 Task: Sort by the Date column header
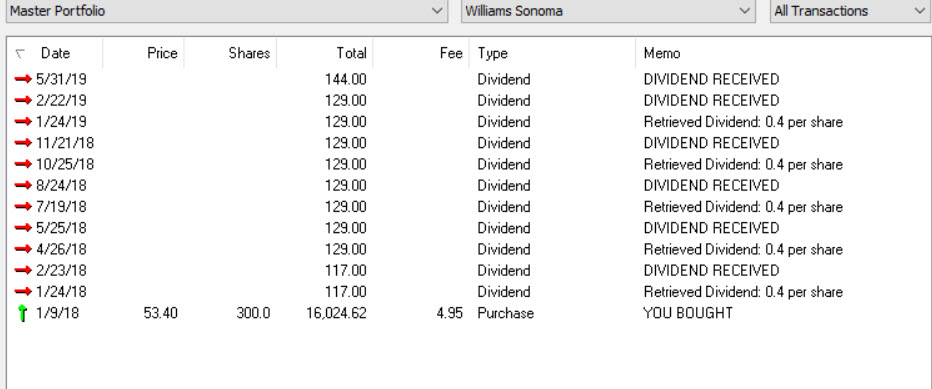tap(55, 54)
